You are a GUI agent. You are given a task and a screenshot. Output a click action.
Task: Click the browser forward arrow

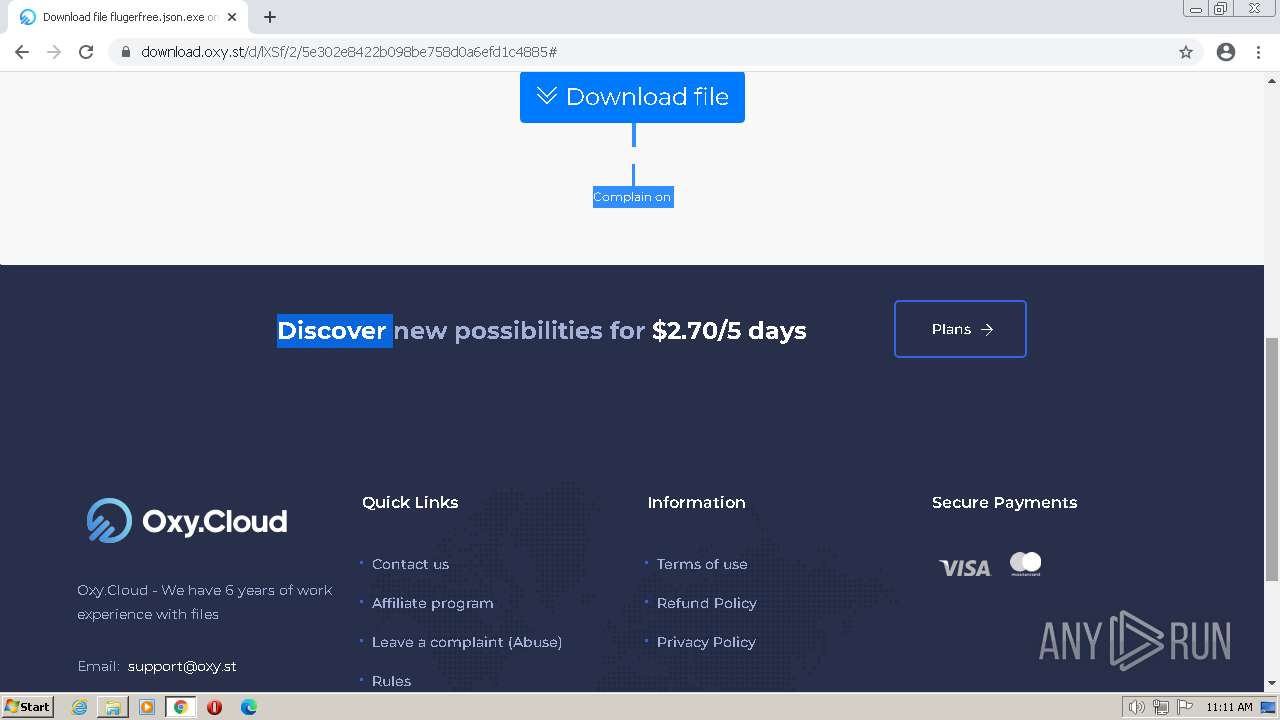pyautogui.click(x=54, y=52)
